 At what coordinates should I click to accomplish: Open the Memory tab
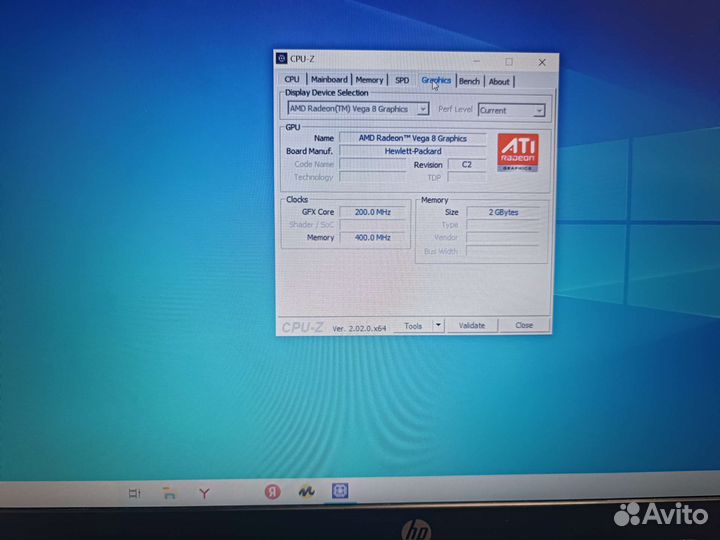[x=369, y=80]
